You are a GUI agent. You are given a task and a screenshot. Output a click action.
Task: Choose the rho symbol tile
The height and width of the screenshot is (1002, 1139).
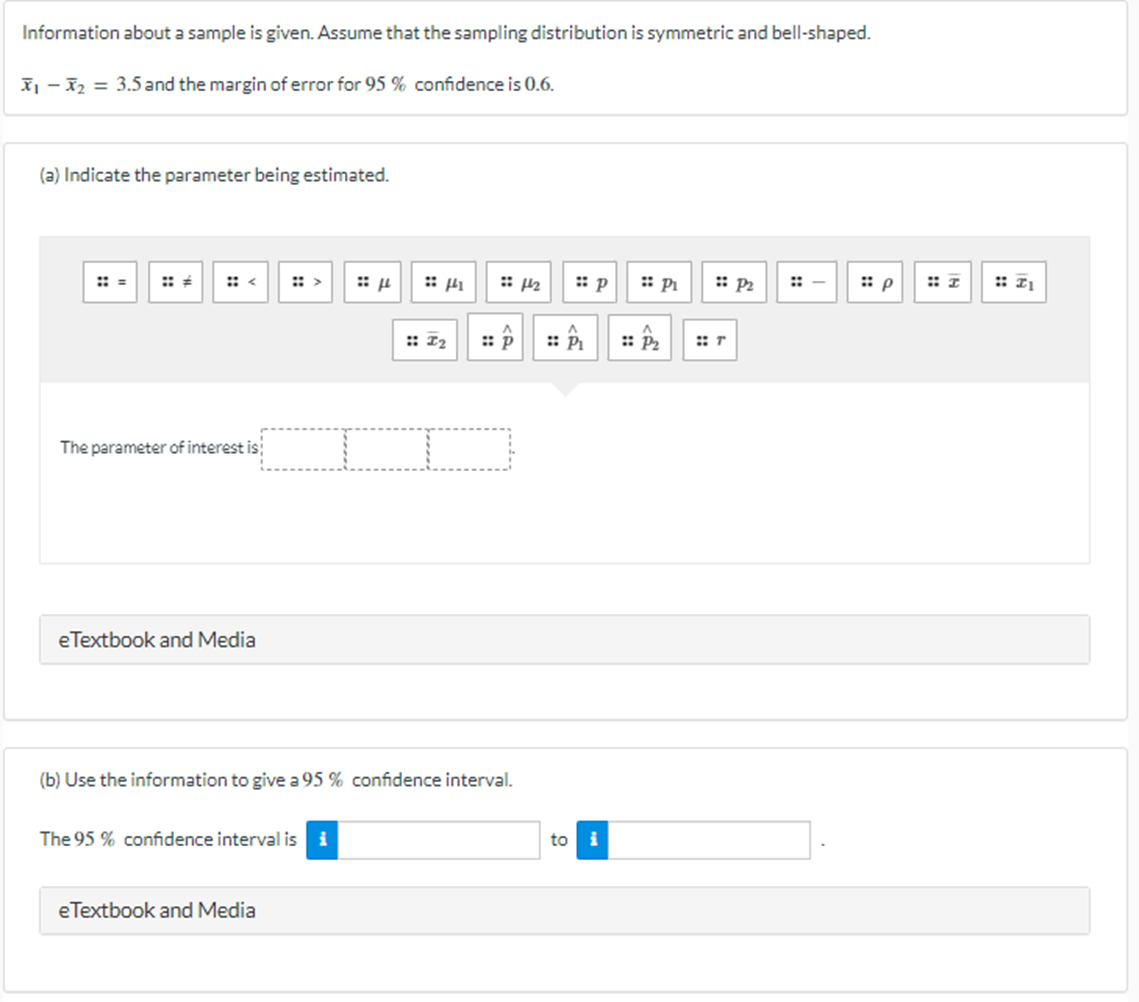tap(875, 282)
